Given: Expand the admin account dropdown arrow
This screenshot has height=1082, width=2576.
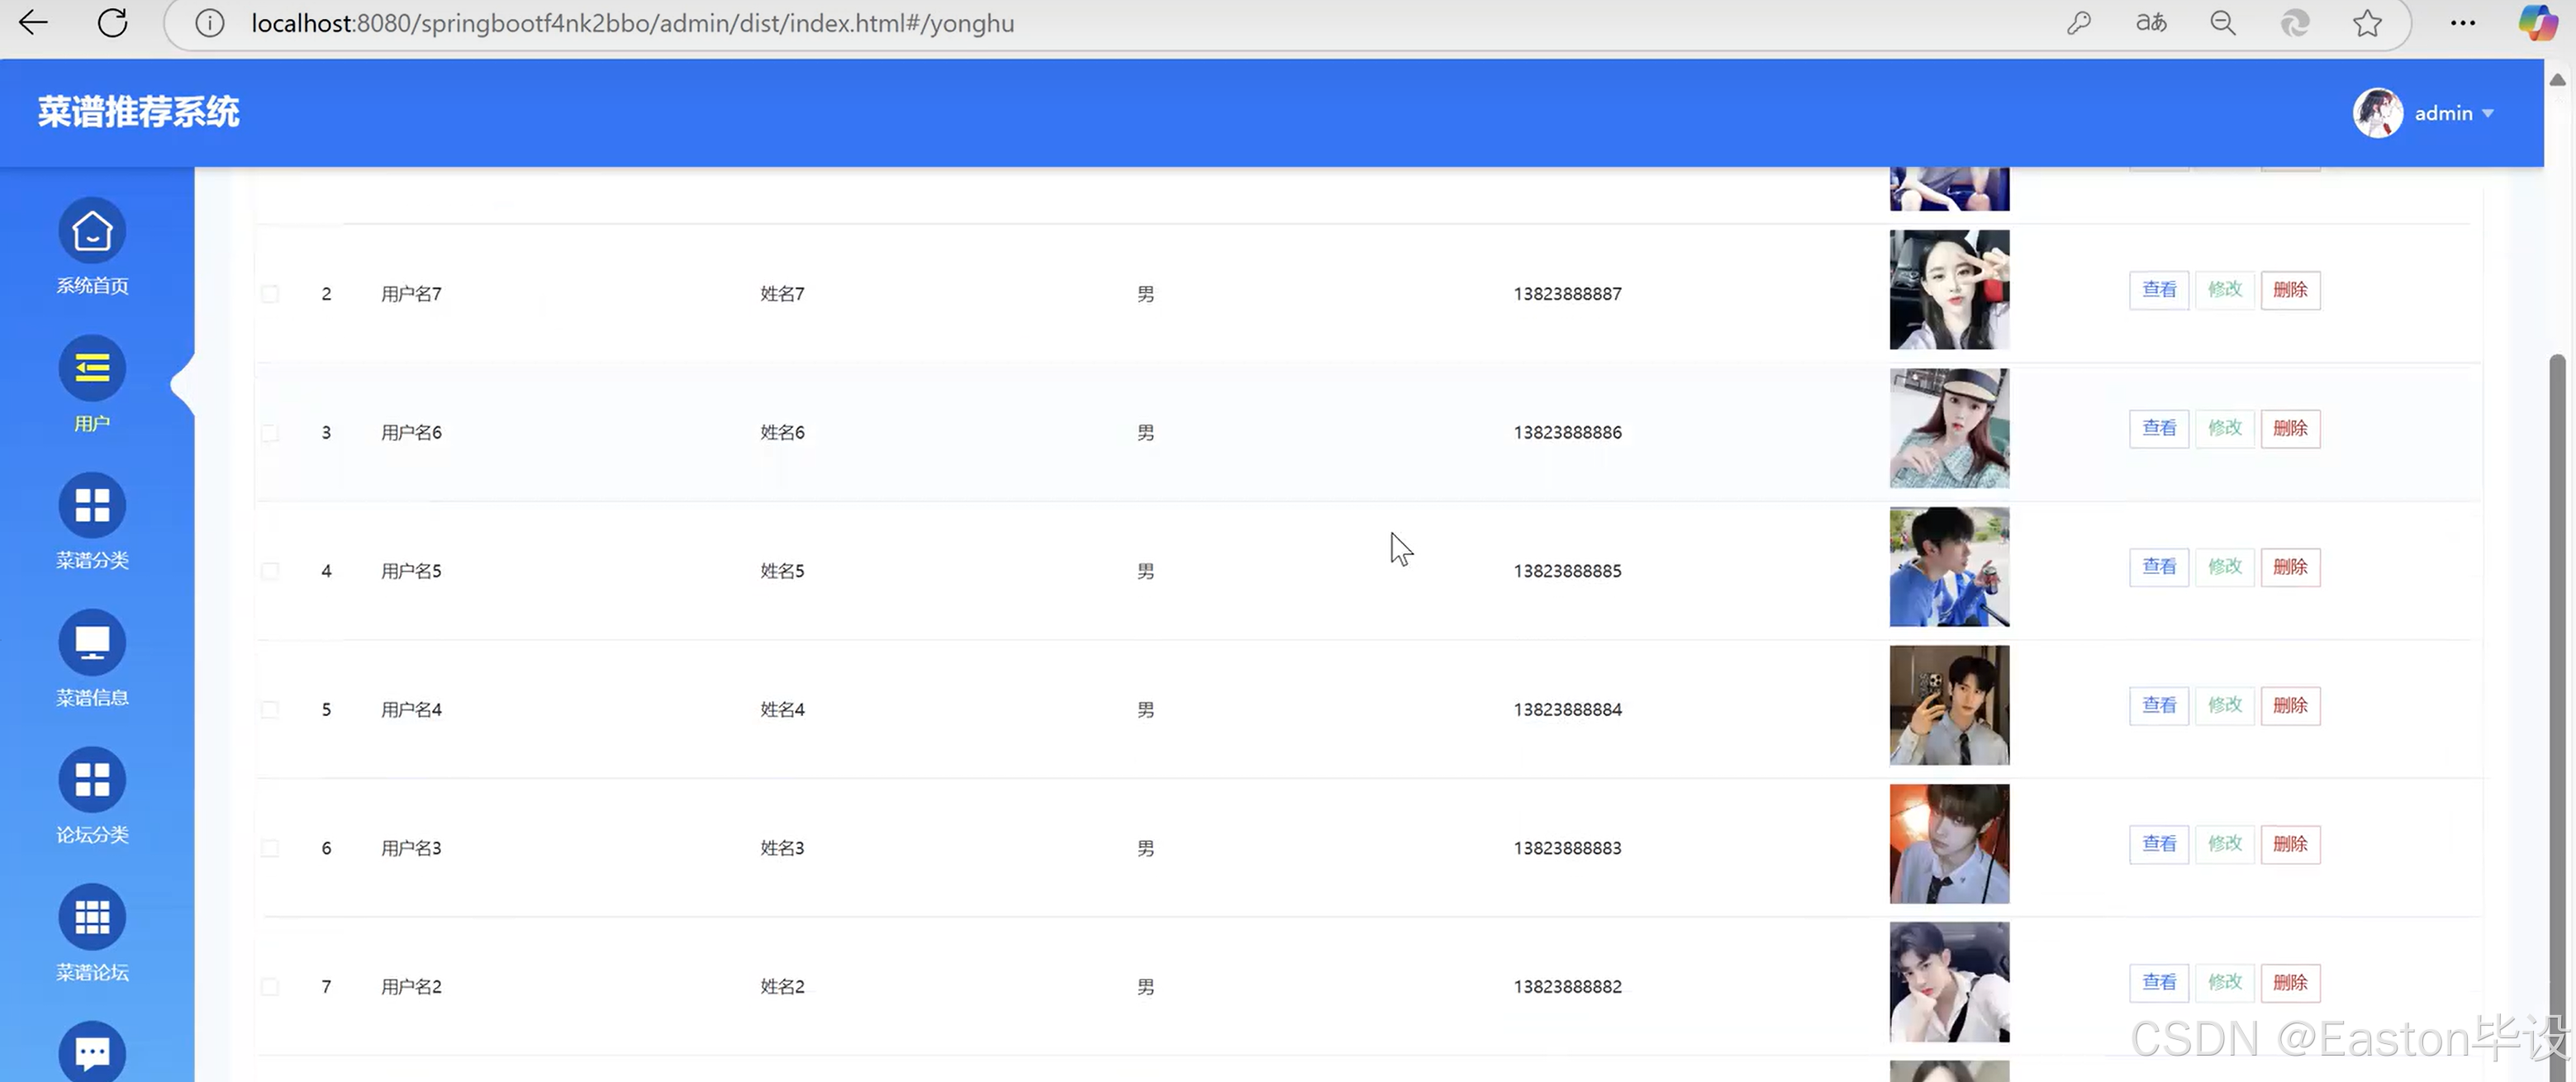Looking at the screenshot, I should point(2488,114).
